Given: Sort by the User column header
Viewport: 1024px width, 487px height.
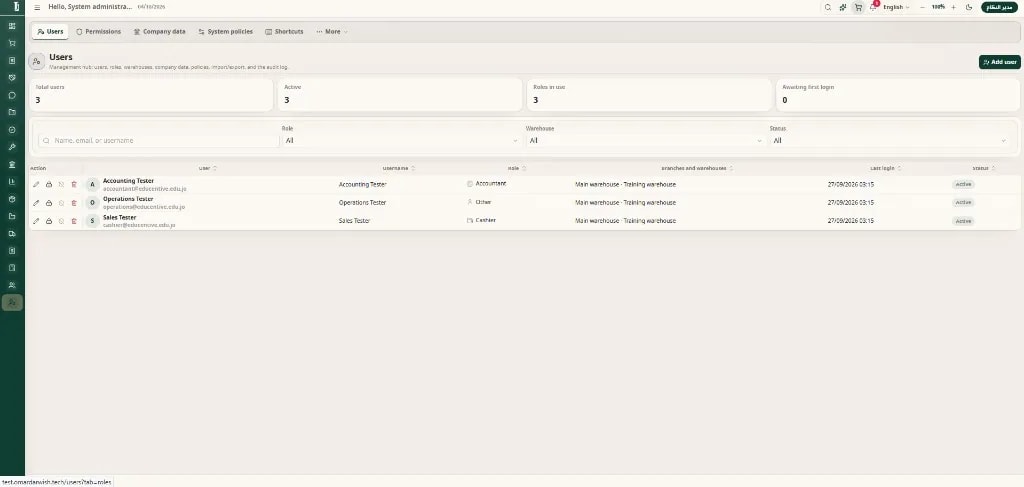Looking at the screenshot, I should pyautogui.click(x=208, y=168).
